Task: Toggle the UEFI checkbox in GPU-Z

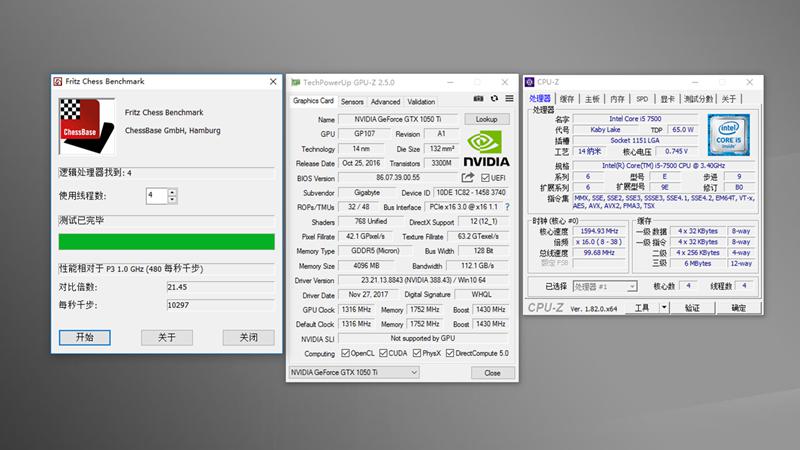Action: pos(485,178)
